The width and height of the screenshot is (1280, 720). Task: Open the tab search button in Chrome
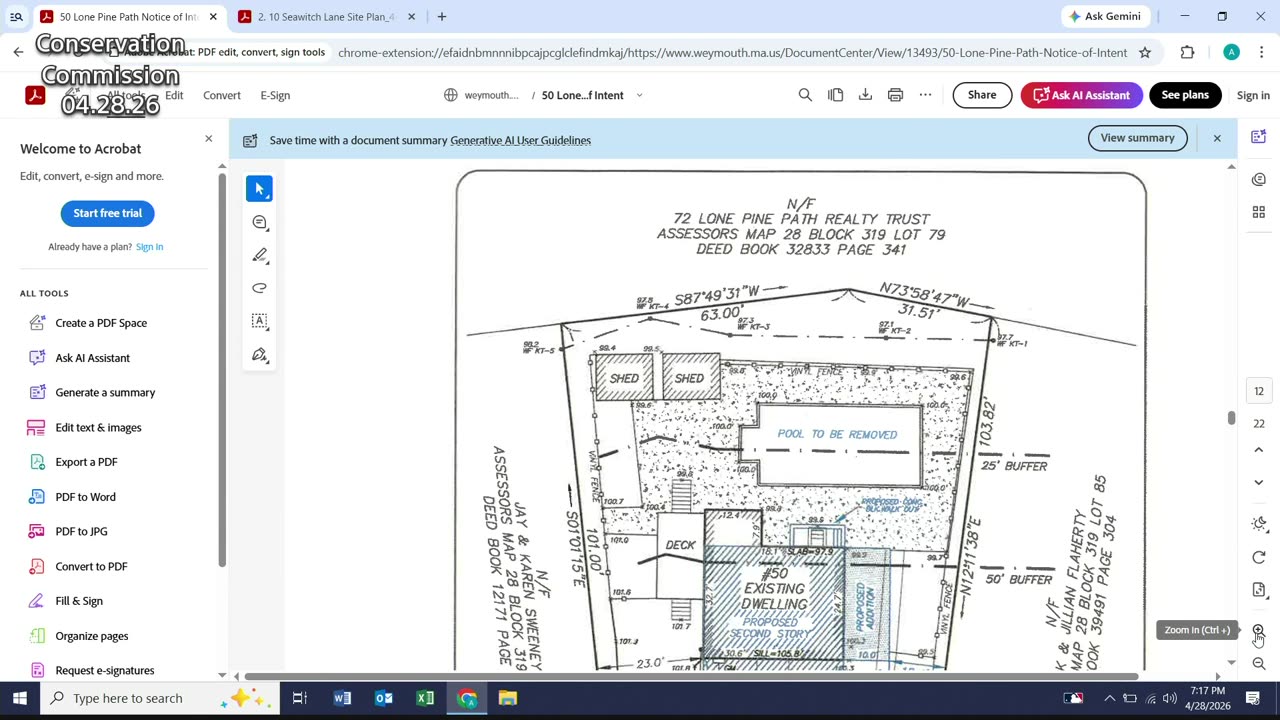(16, 17)
